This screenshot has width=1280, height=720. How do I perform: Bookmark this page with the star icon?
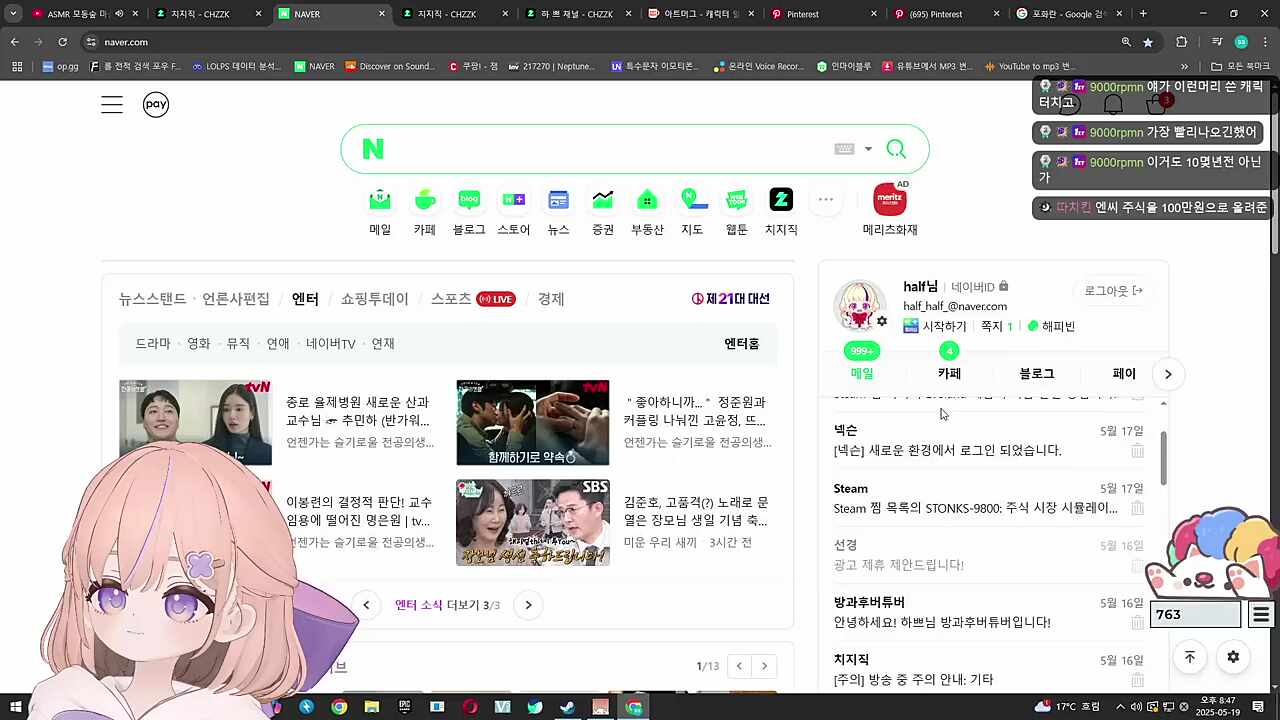[x=1148, y=42]
